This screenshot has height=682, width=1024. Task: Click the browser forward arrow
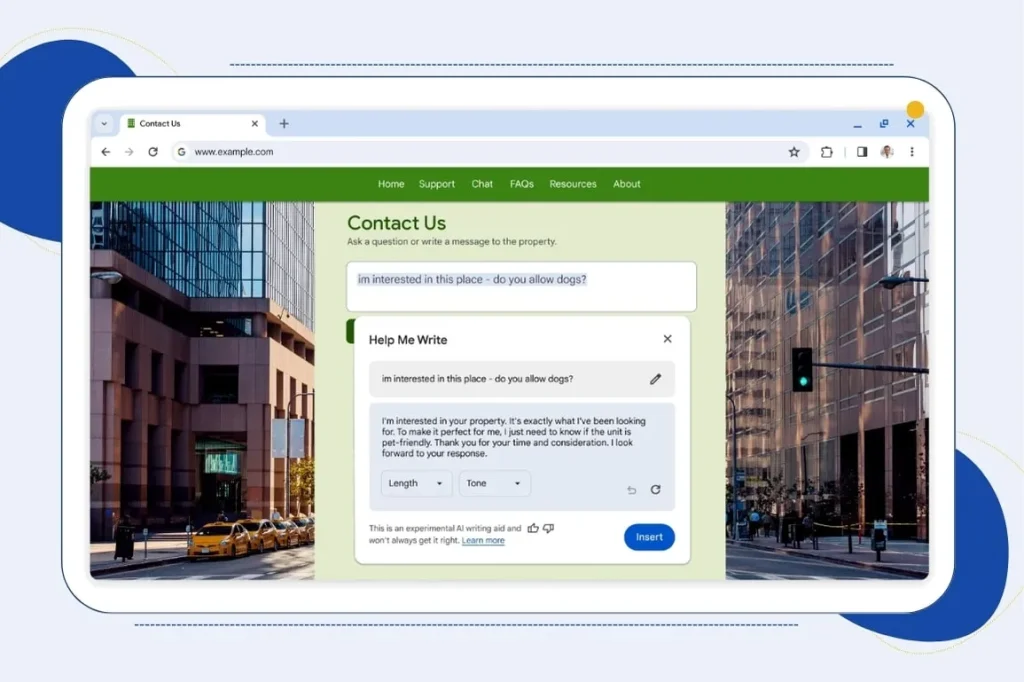click(129, 152)
